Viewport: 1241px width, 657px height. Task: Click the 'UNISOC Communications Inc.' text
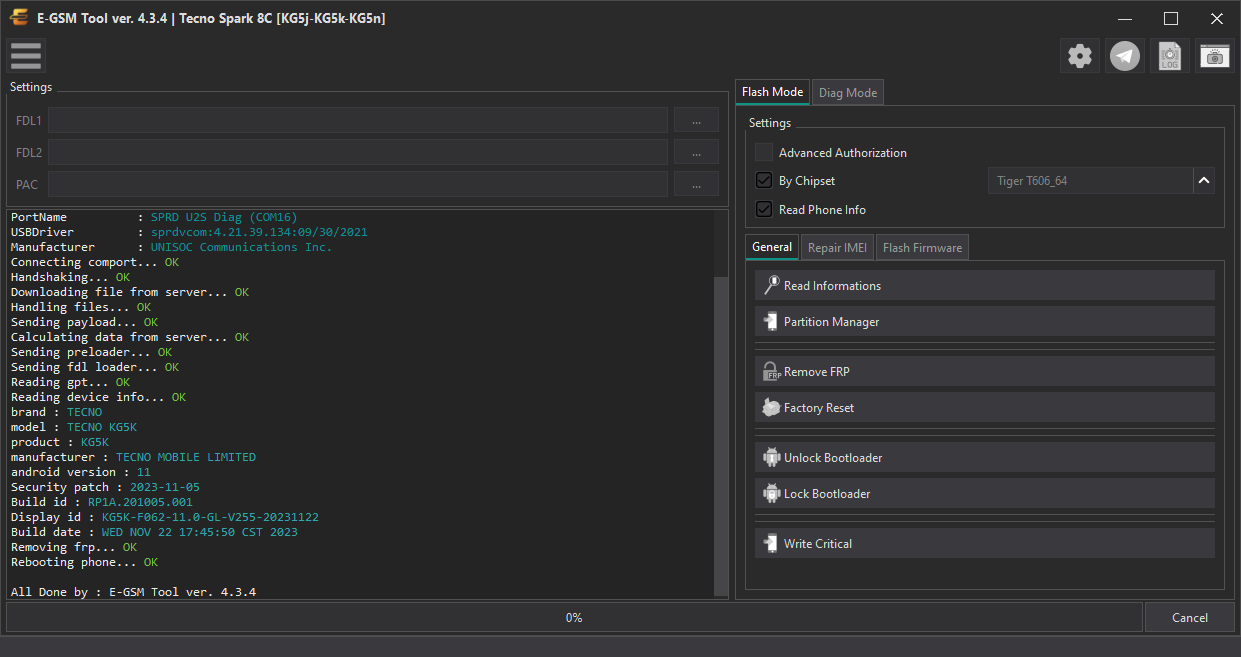click(x=241, y=247)
